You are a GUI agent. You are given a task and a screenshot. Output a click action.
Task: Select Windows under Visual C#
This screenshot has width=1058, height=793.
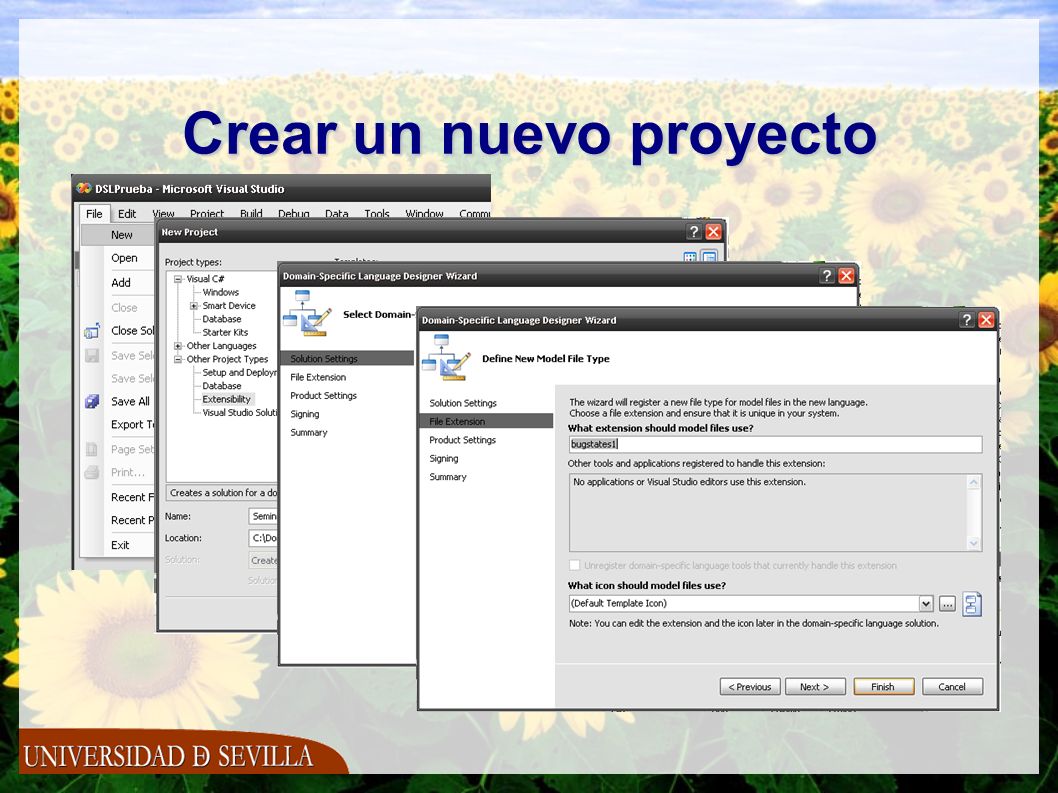pyautogui.click(x=221, y=292)
